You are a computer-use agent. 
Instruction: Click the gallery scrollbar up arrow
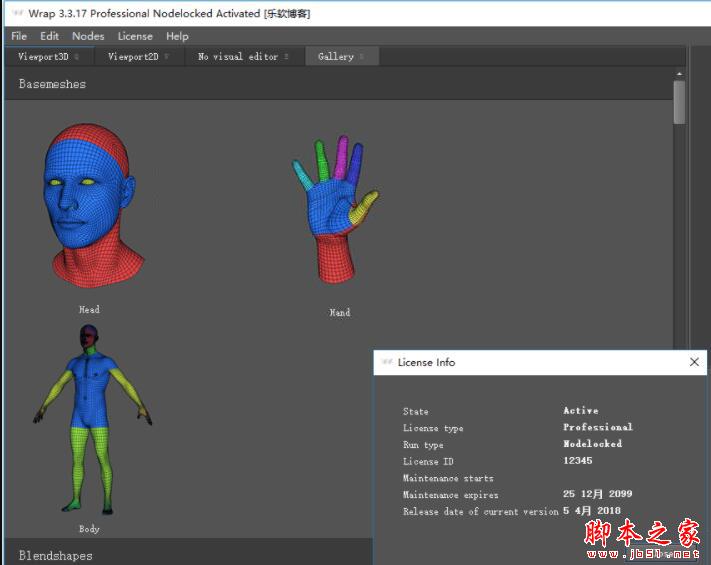tap(679, 74)
